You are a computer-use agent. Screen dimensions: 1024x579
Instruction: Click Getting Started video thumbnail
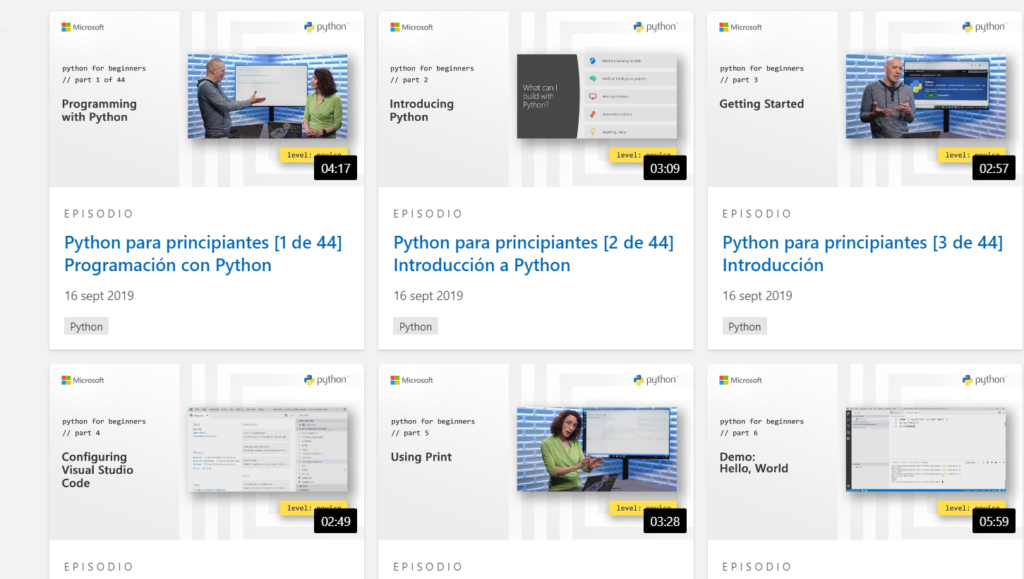coord(925,96)
